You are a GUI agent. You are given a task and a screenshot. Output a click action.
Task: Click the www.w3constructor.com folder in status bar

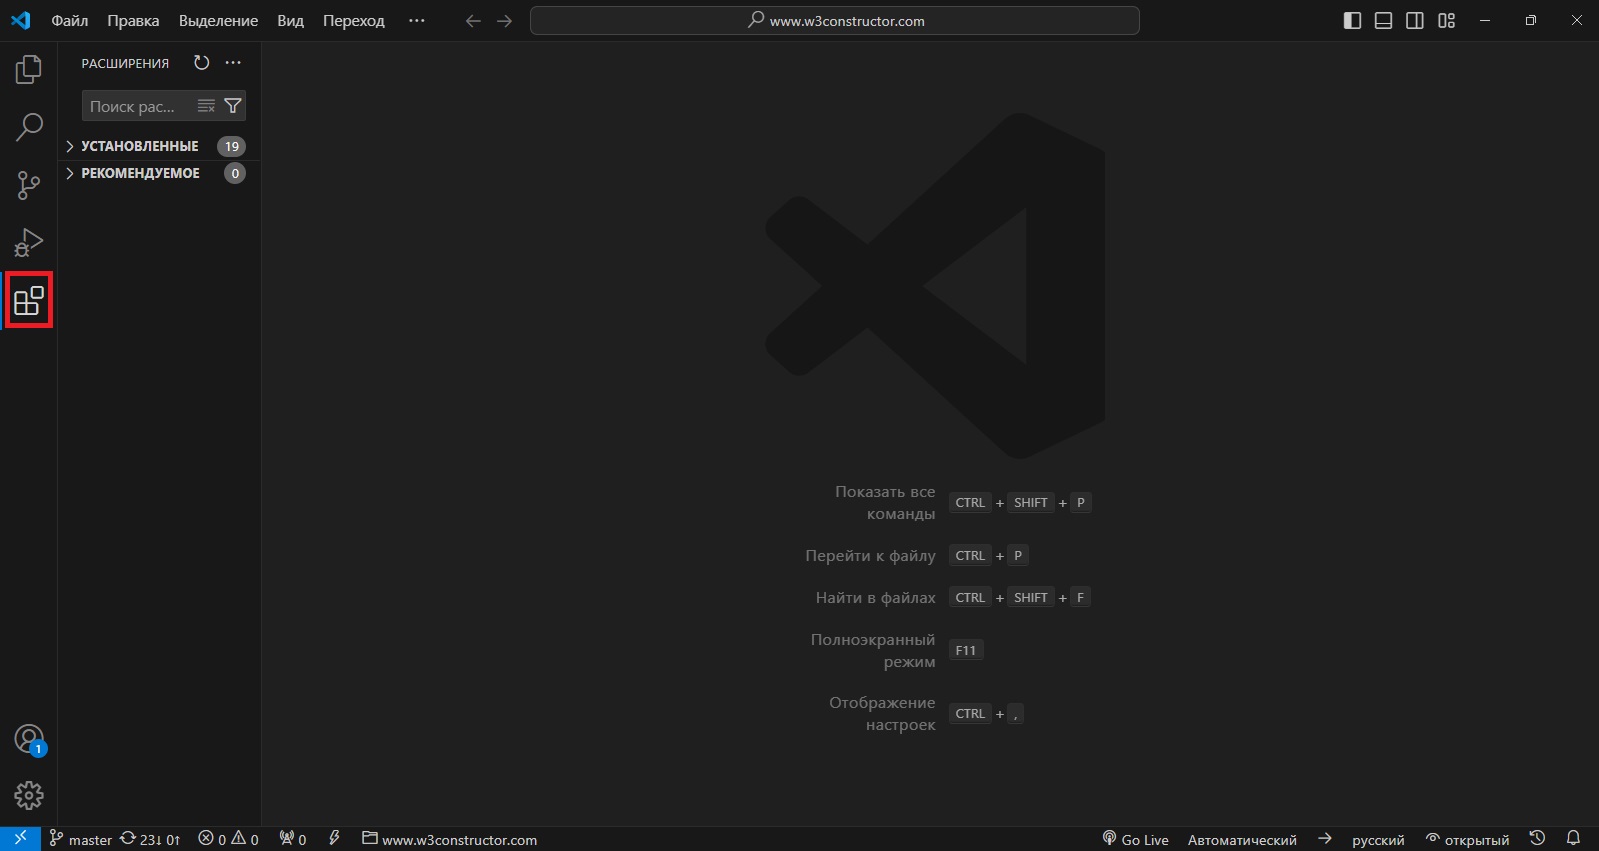[449, 839]
